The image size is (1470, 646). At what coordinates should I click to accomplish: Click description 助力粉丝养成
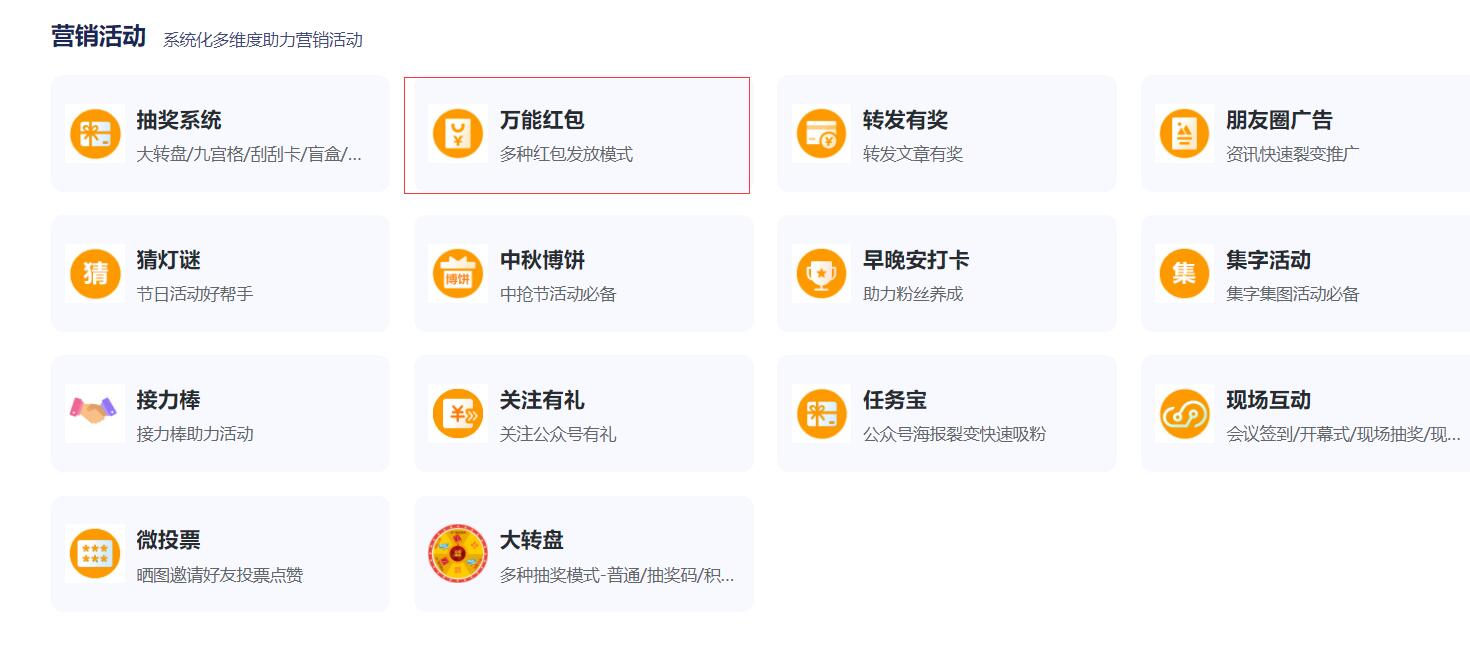tap(913, 294)
